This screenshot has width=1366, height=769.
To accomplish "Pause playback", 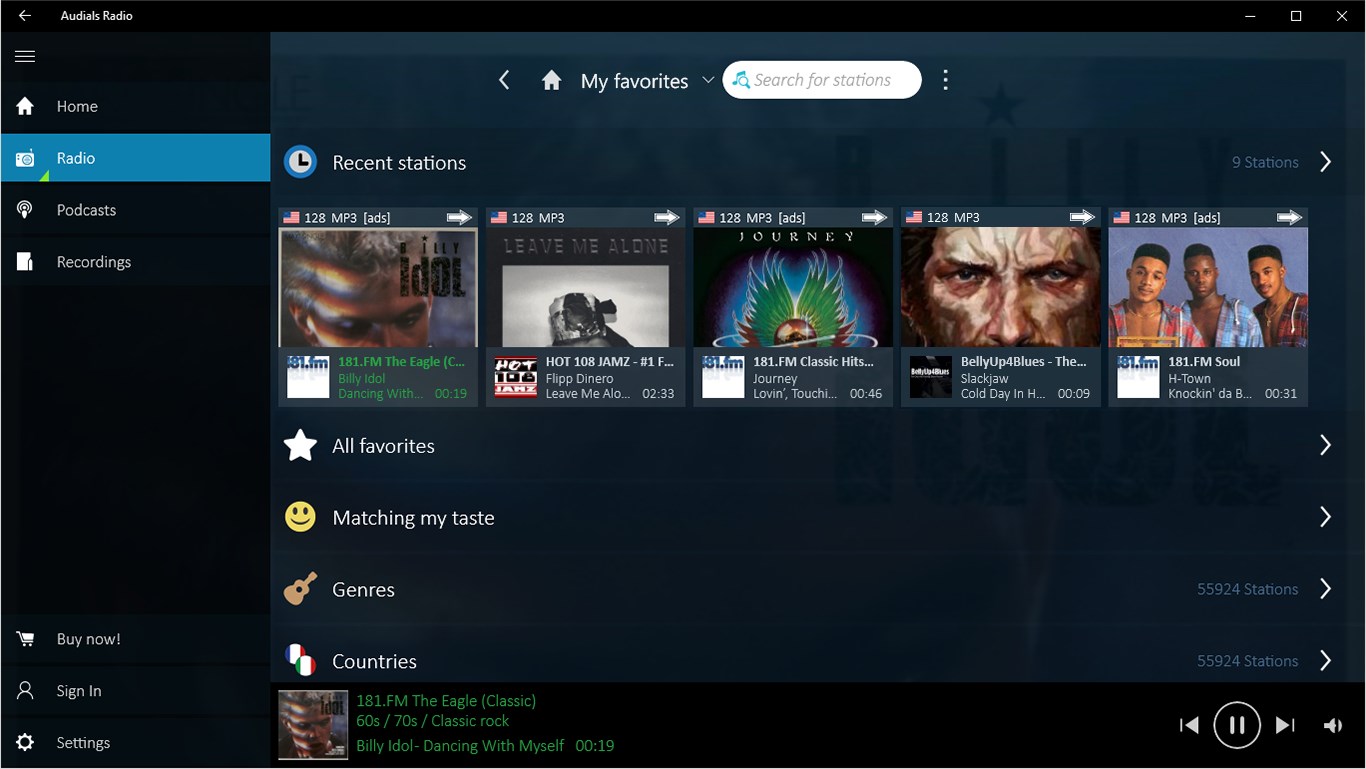I will [1237, 725].
